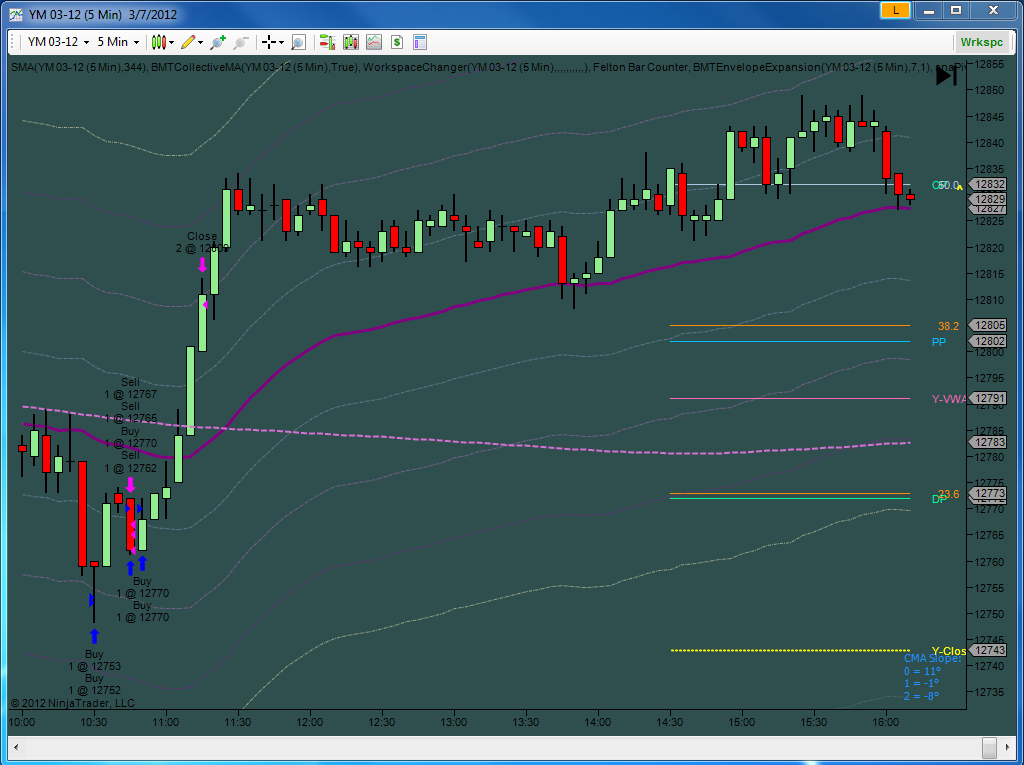Expand the chart style dropdown arrow
The width and height of the screenshot is (1024, 765).
click(172, 42)
